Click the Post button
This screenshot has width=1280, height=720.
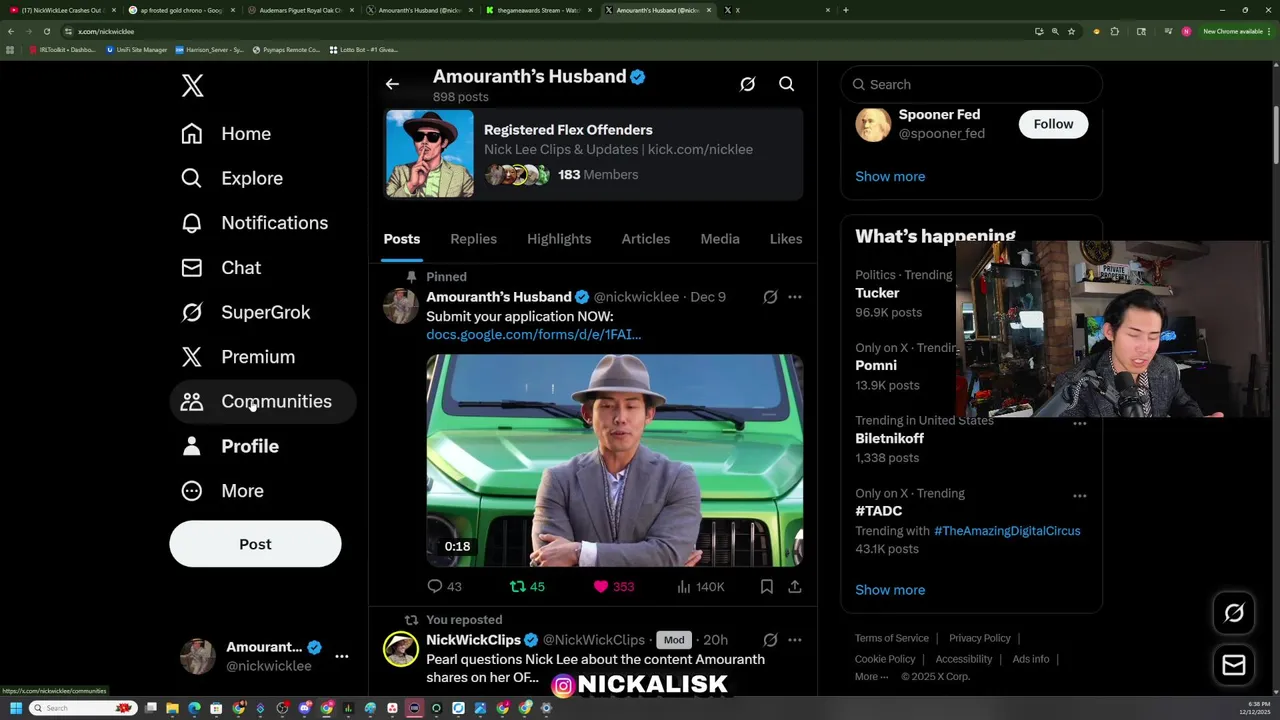pos(255,544)
